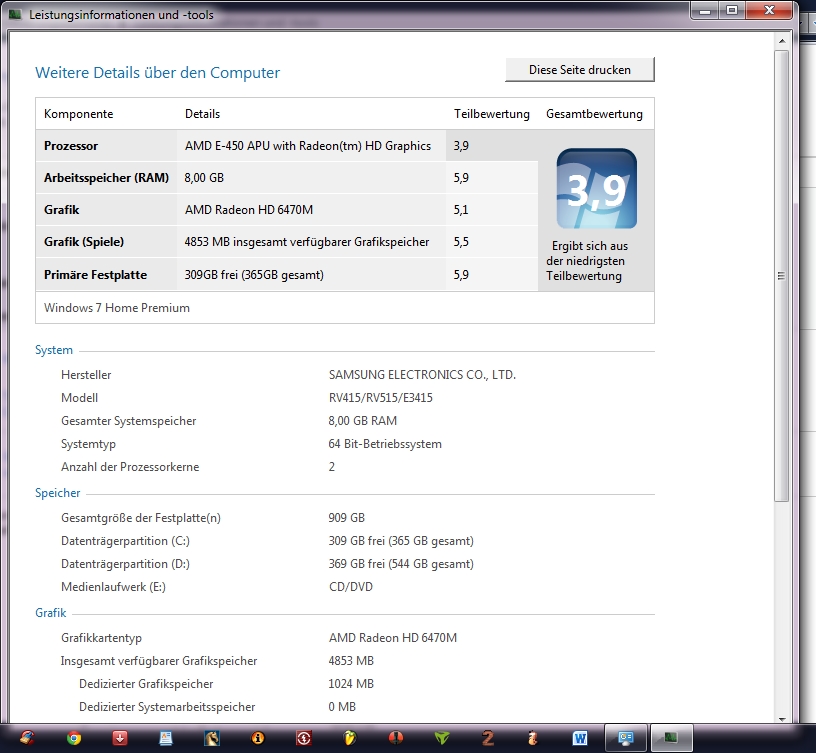Click model value 'RV415/RV515/E3415'
The width and height of the screenshot is (816, 753).
[380, 398]
